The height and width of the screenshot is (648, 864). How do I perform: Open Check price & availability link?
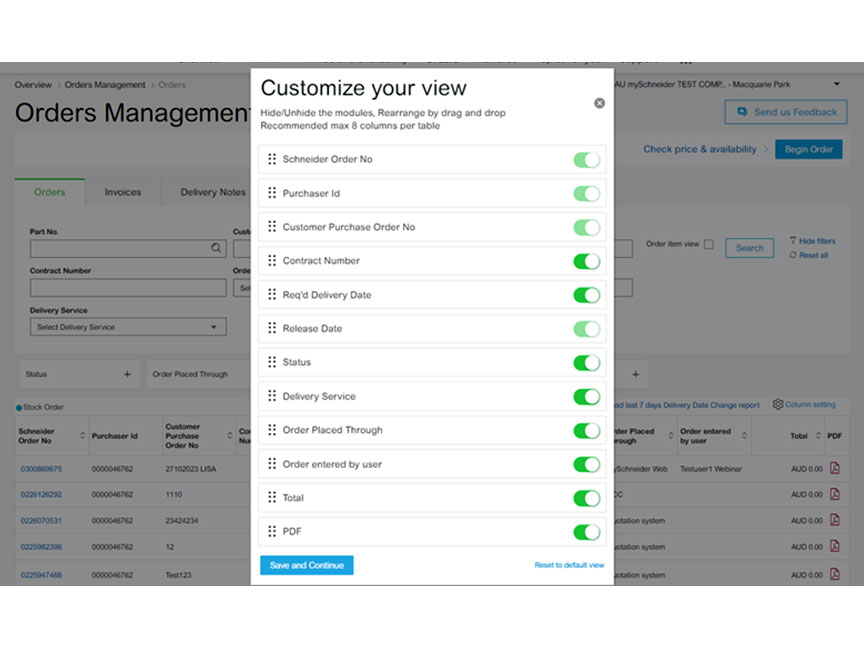(x=700, y=149)
